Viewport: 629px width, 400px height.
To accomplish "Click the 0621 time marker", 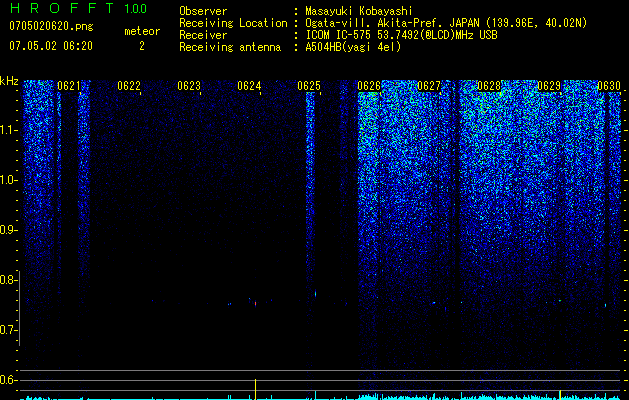I will click(69, 86).
